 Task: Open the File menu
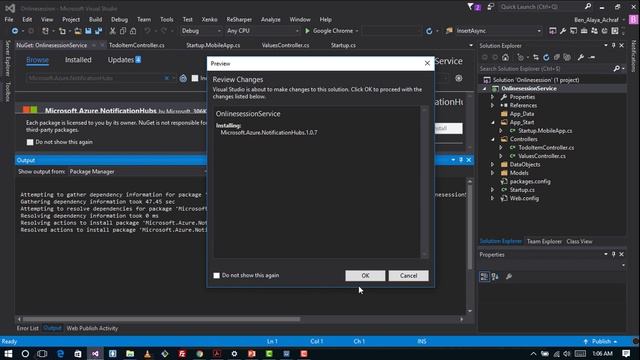tap(9, 19)
